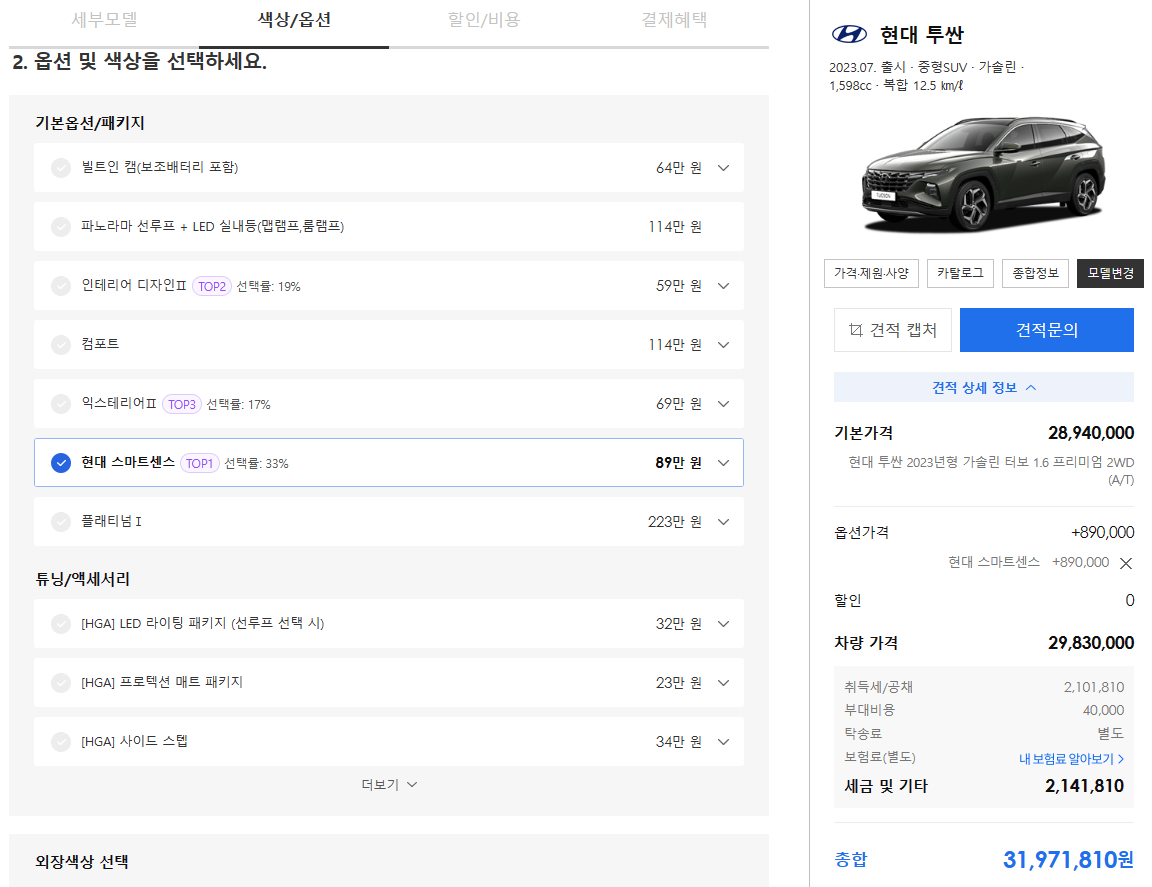Open 가격·제원·사양 info
This screenshot has height=887, width=1152.
[x=871, y=273]
